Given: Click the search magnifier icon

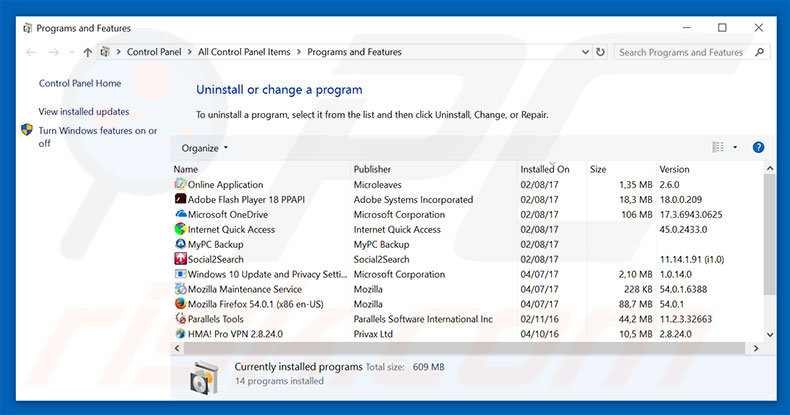Looking at the screenshot, I should point(760,52).
